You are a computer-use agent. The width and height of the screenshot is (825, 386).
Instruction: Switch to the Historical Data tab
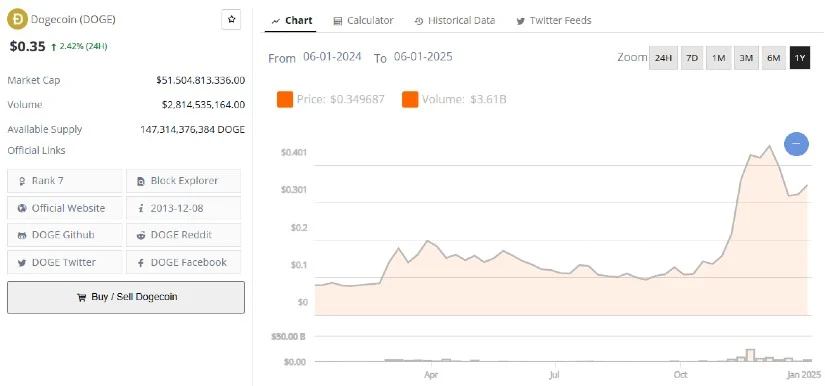455,21
